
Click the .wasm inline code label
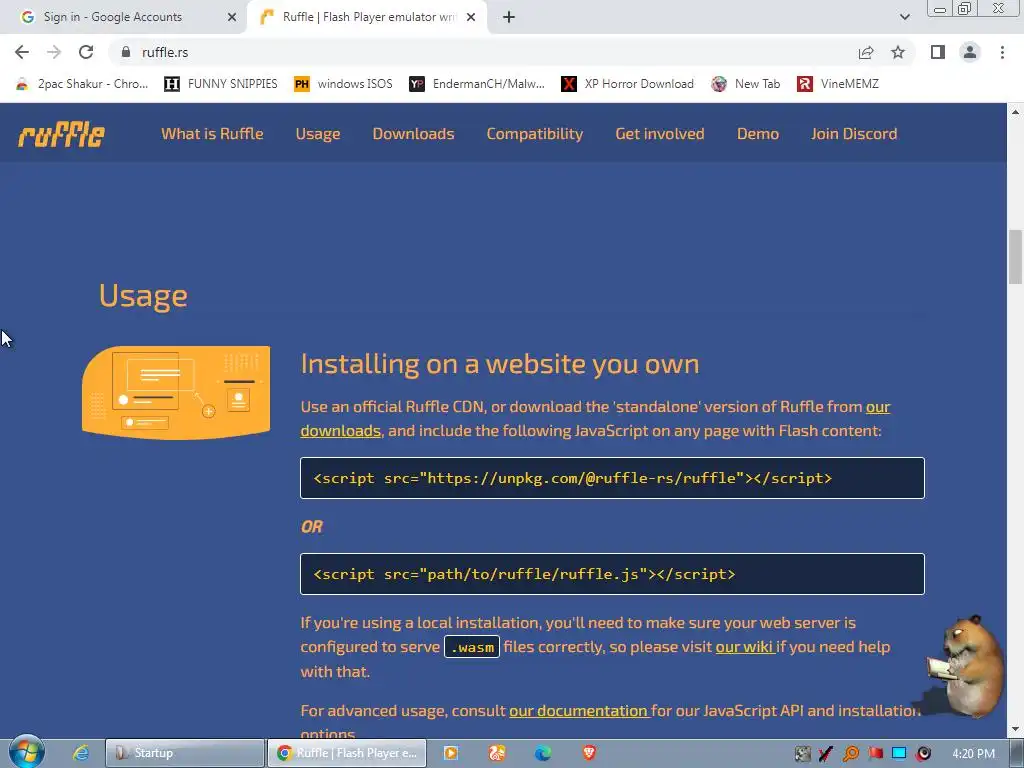tap(472, 647)
